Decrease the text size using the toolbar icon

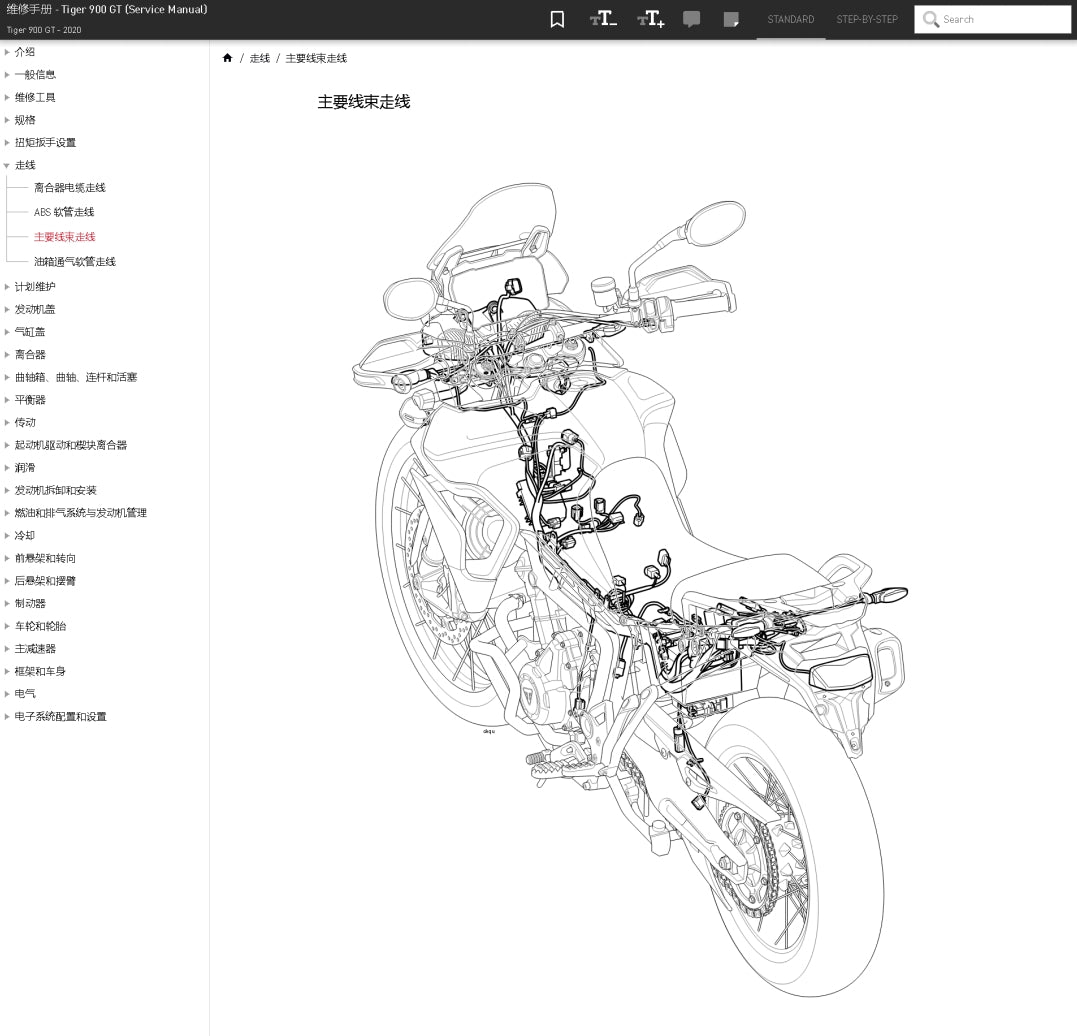point(603,19)
